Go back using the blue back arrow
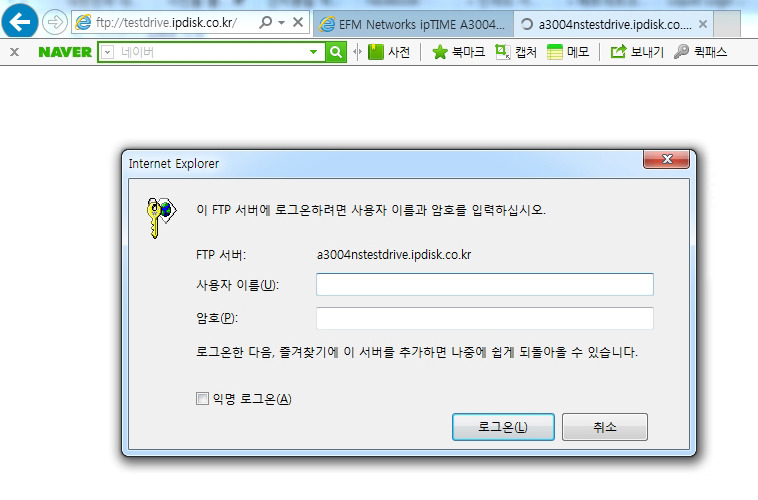 [x=20, y=21]
